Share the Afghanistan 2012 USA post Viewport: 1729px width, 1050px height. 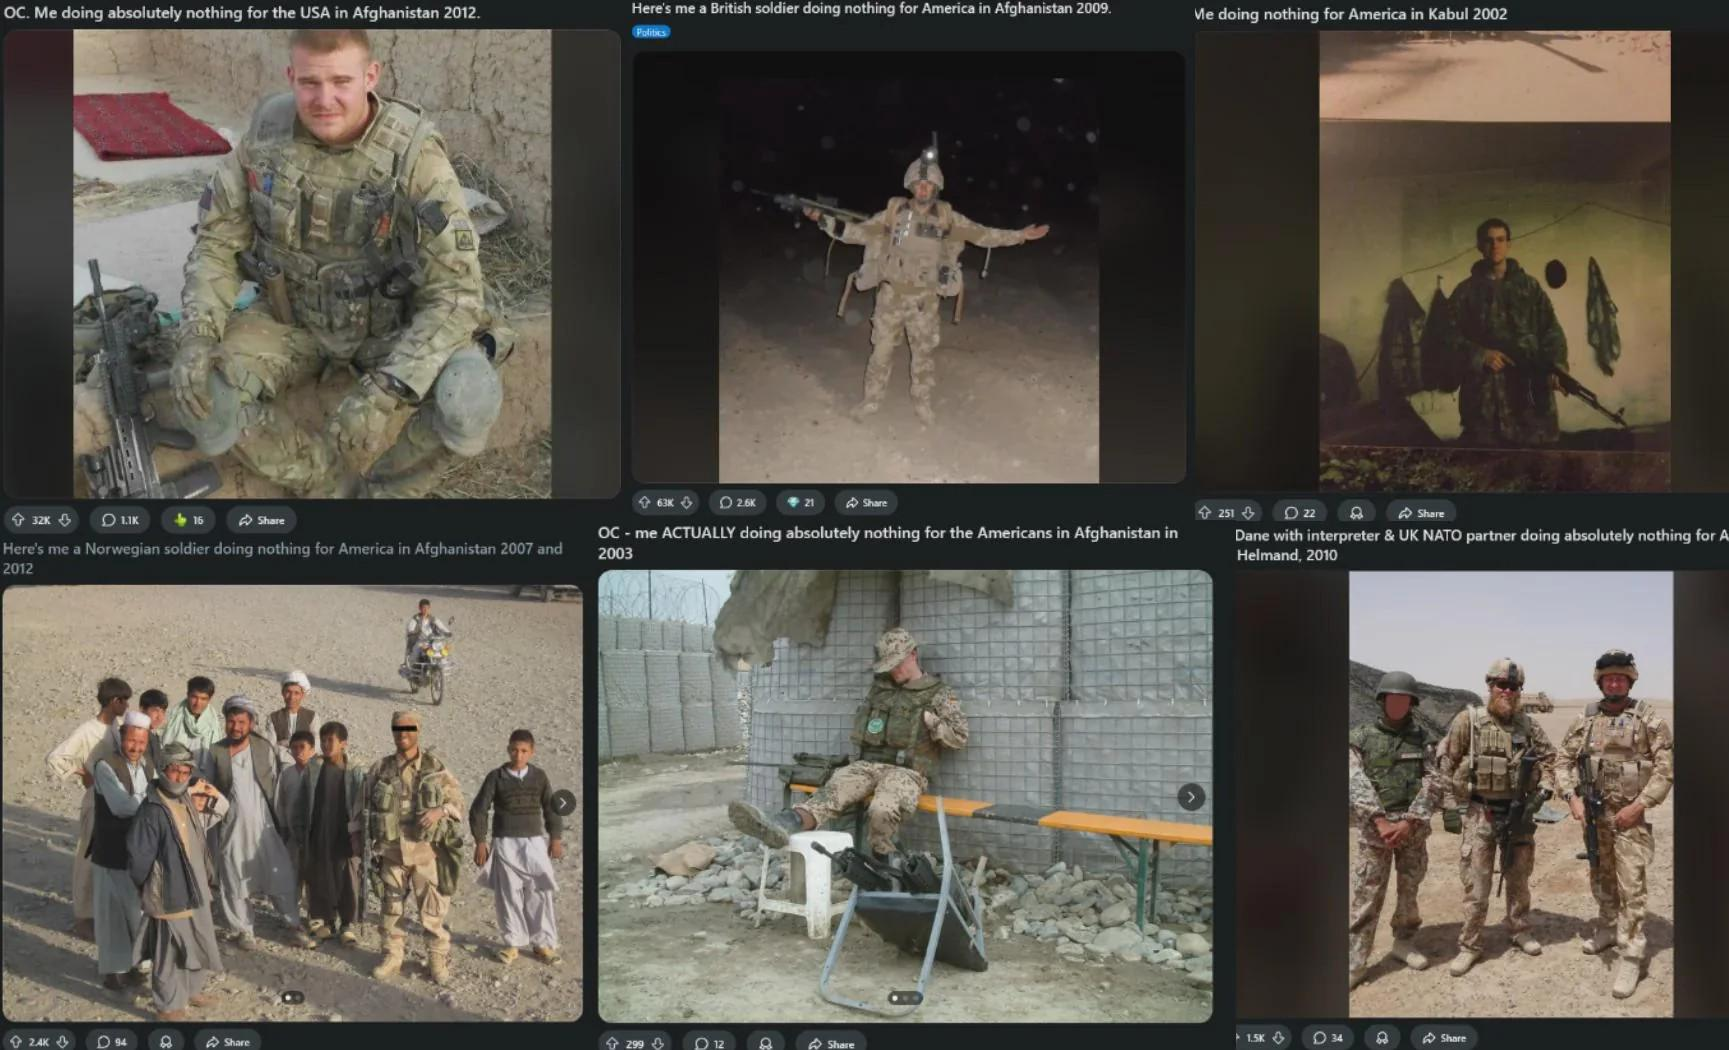(261, 520)
